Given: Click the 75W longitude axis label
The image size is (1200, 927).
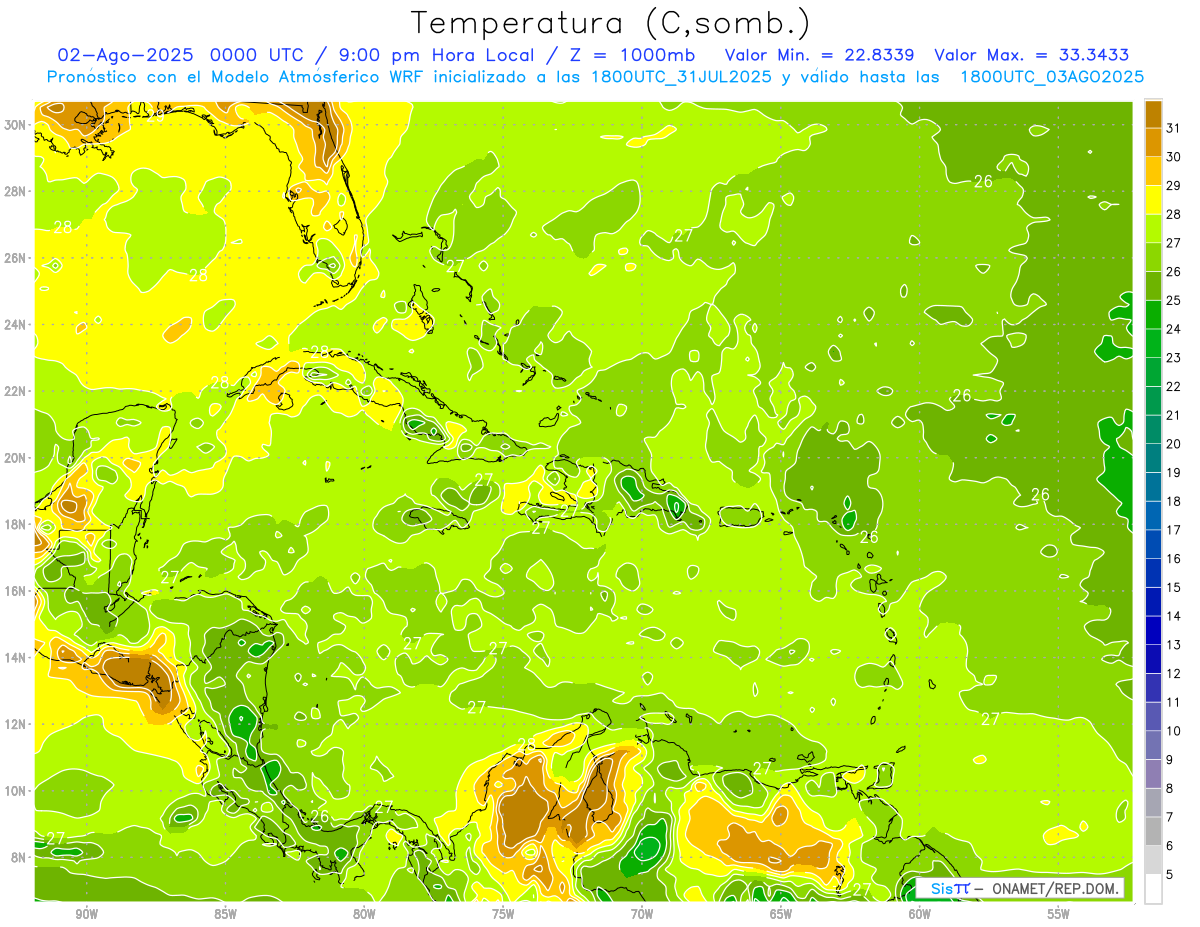Looking at the screenshot, I should tap(503, 914).
